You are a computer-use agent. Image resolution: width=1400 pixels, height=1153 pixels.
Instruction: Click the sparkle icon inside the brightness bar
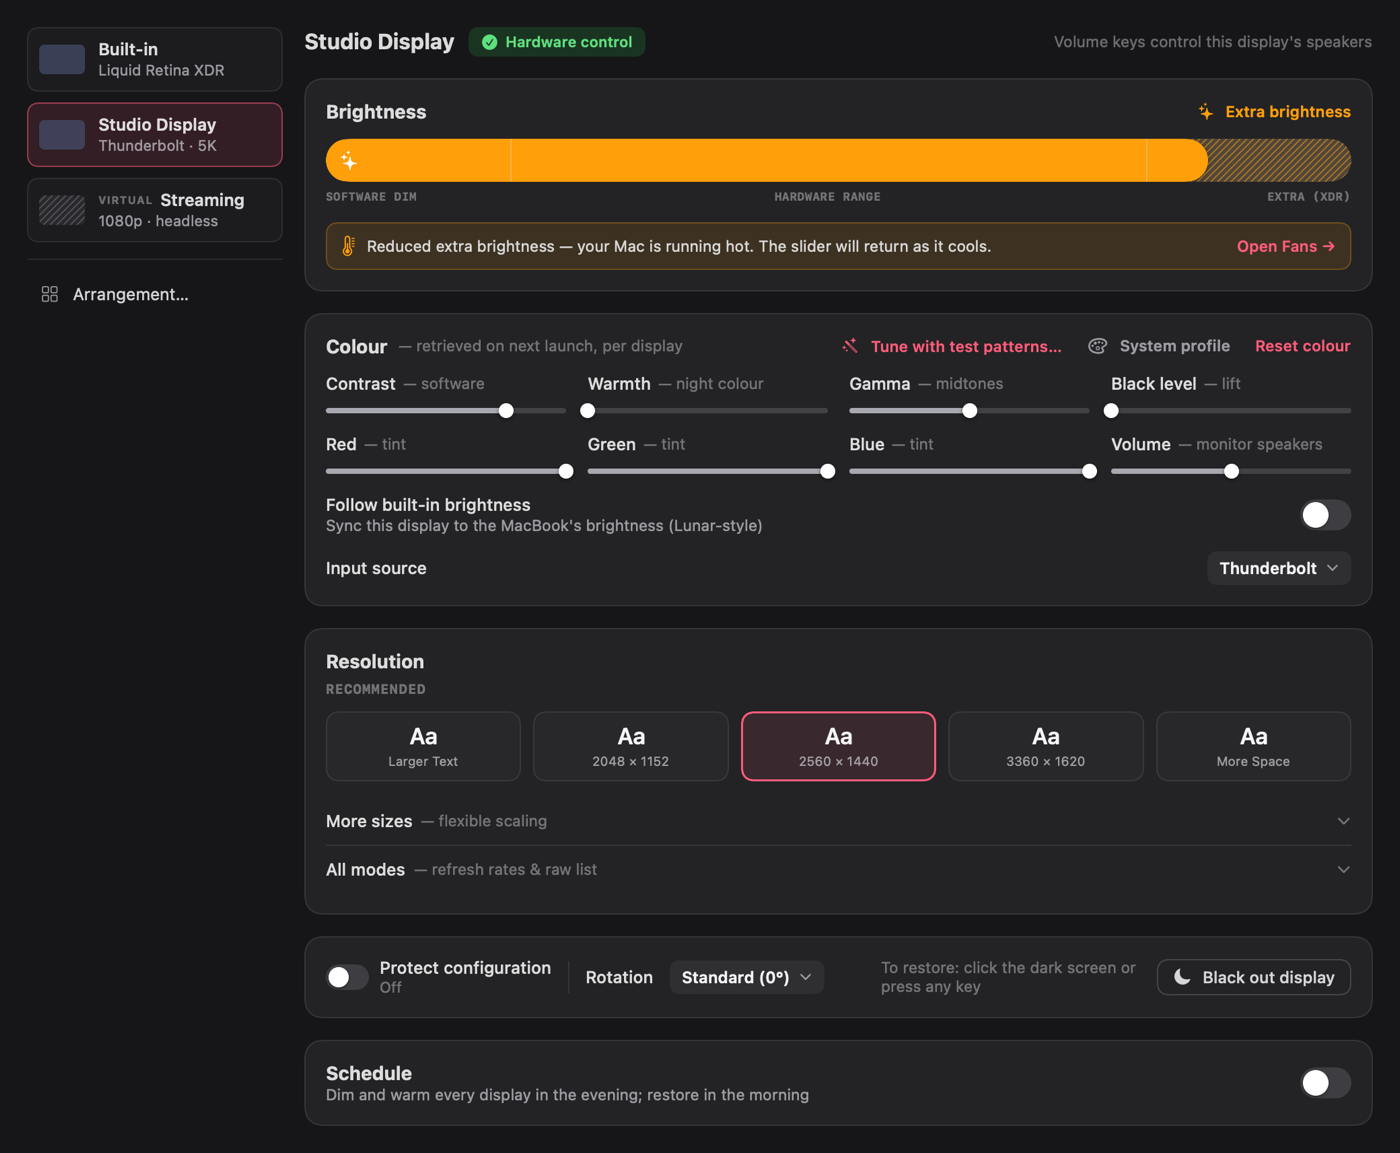click(349, 160)
